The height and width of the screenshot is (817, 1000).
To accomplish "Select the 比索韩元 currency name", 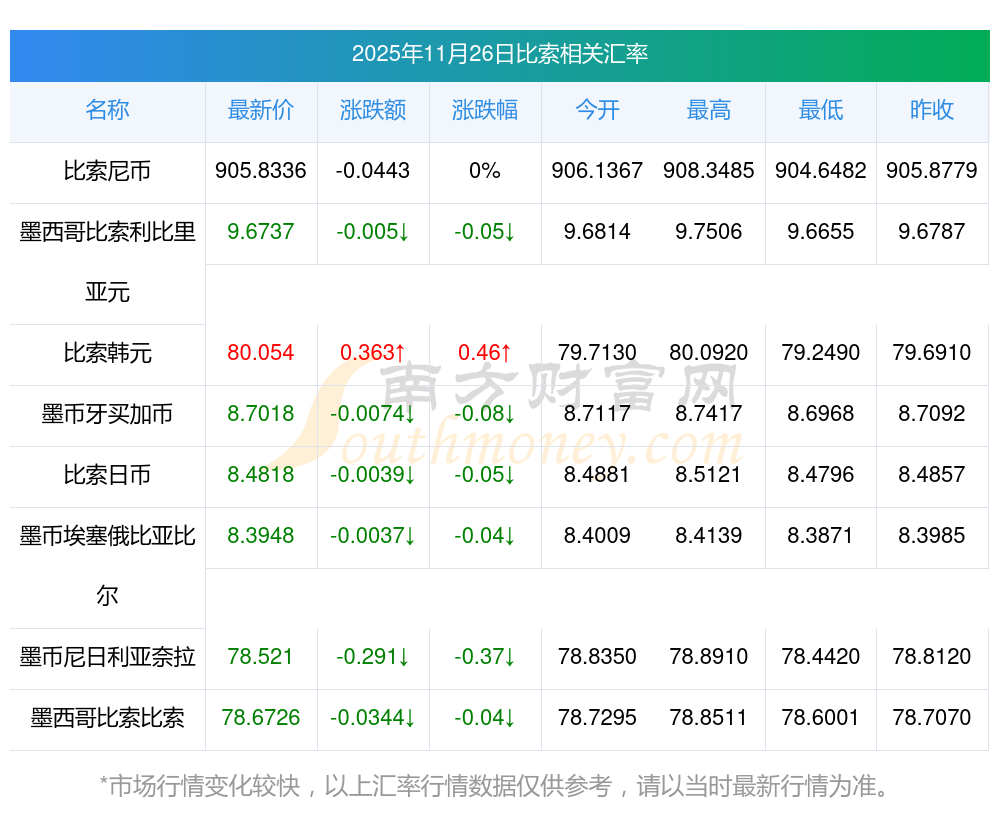I will pyautogui.click(x=107, y=353).
